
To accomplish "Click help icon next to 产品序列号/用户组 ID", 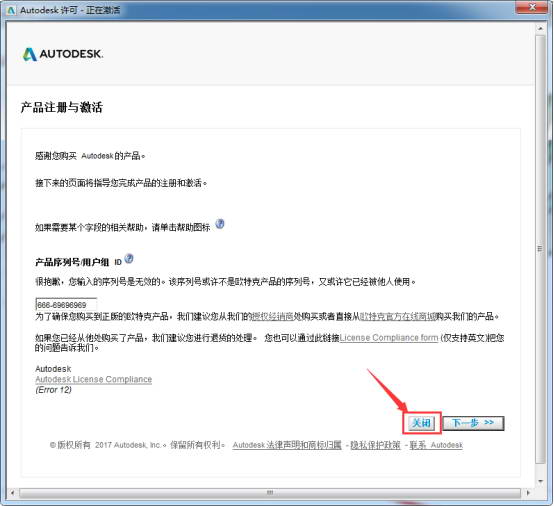I will tap(129, 259).
